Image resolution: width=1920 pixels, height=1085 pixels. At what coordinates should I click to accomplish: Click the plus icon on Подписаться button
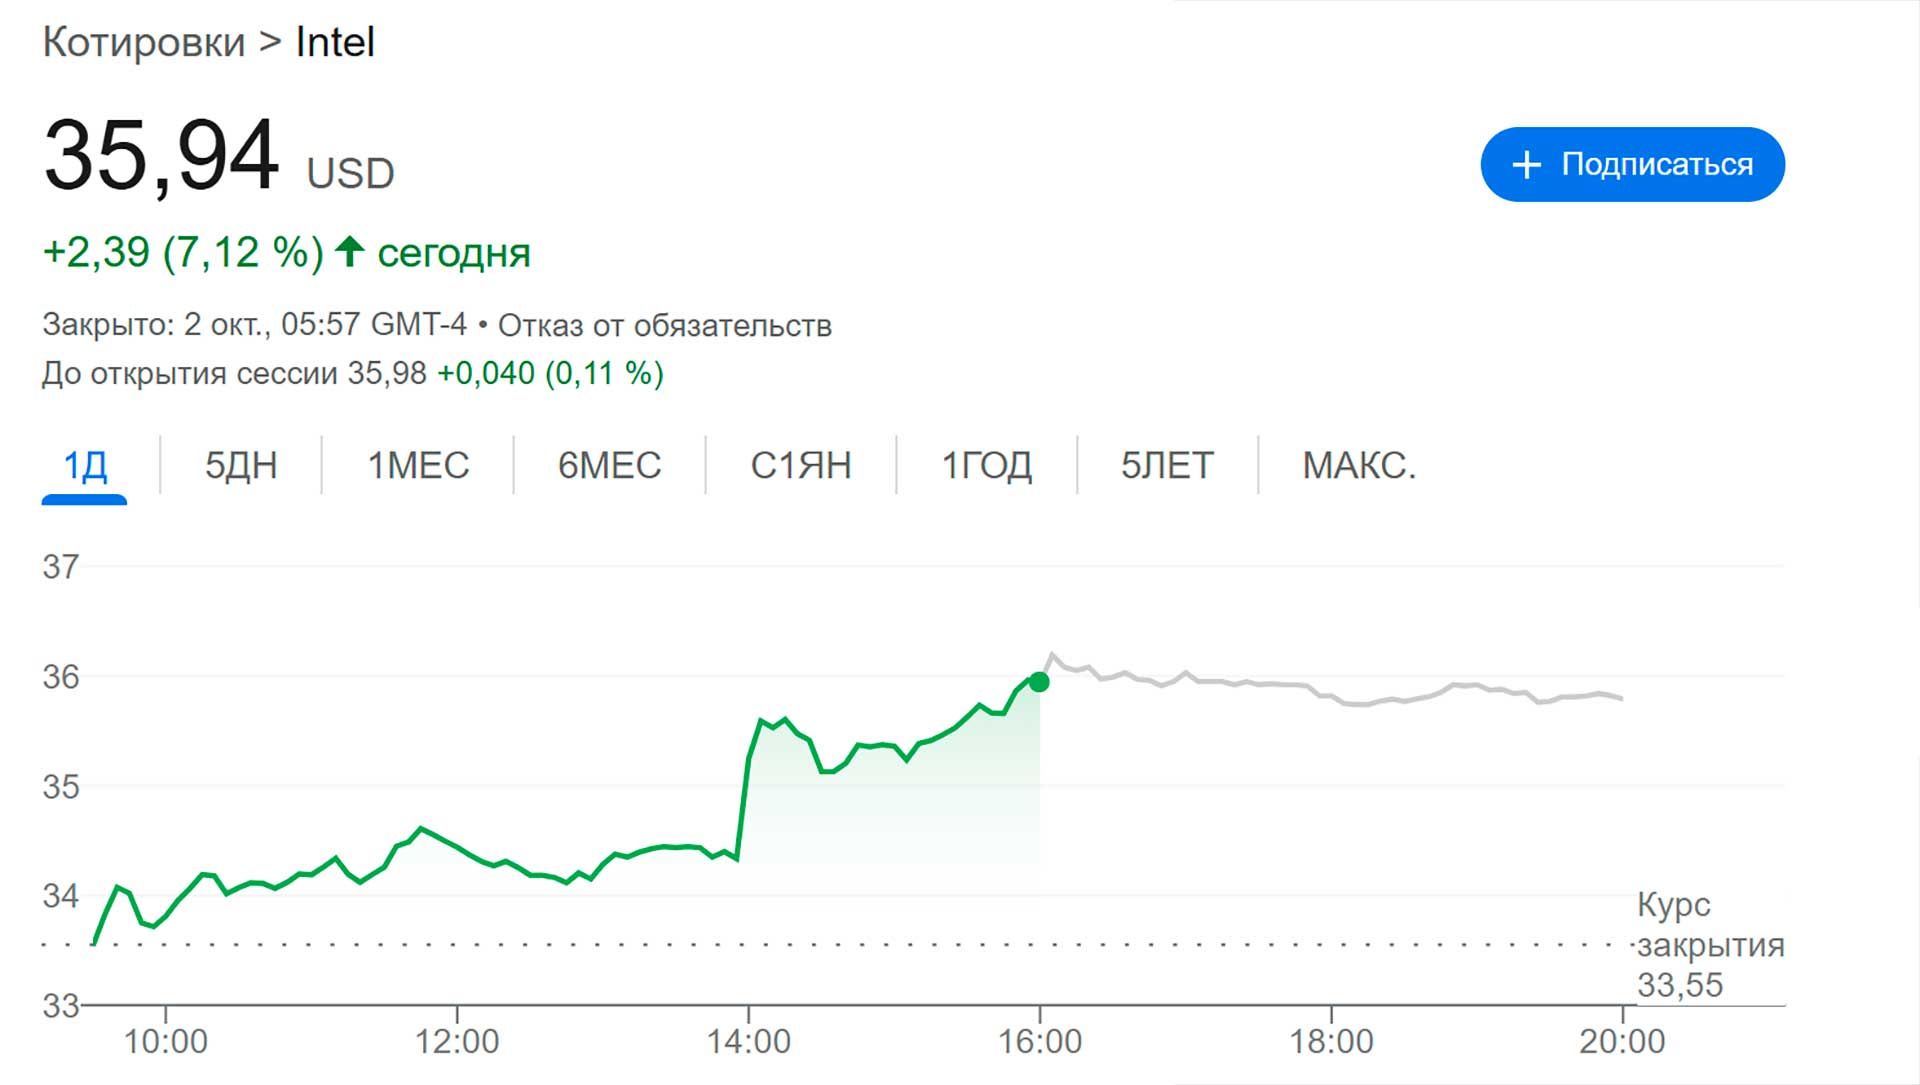coord(1526,164)
